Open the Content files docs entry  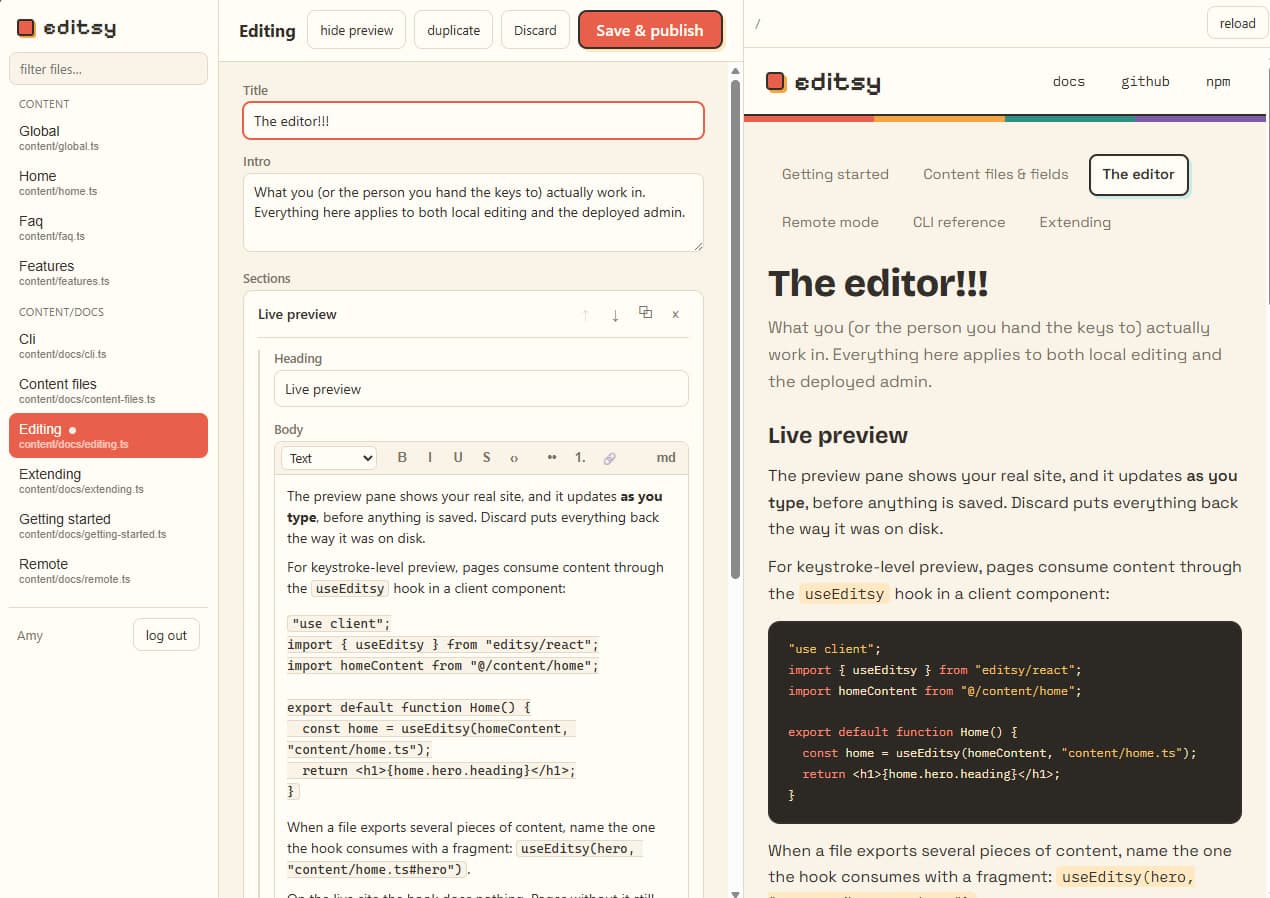click(108, 391)
